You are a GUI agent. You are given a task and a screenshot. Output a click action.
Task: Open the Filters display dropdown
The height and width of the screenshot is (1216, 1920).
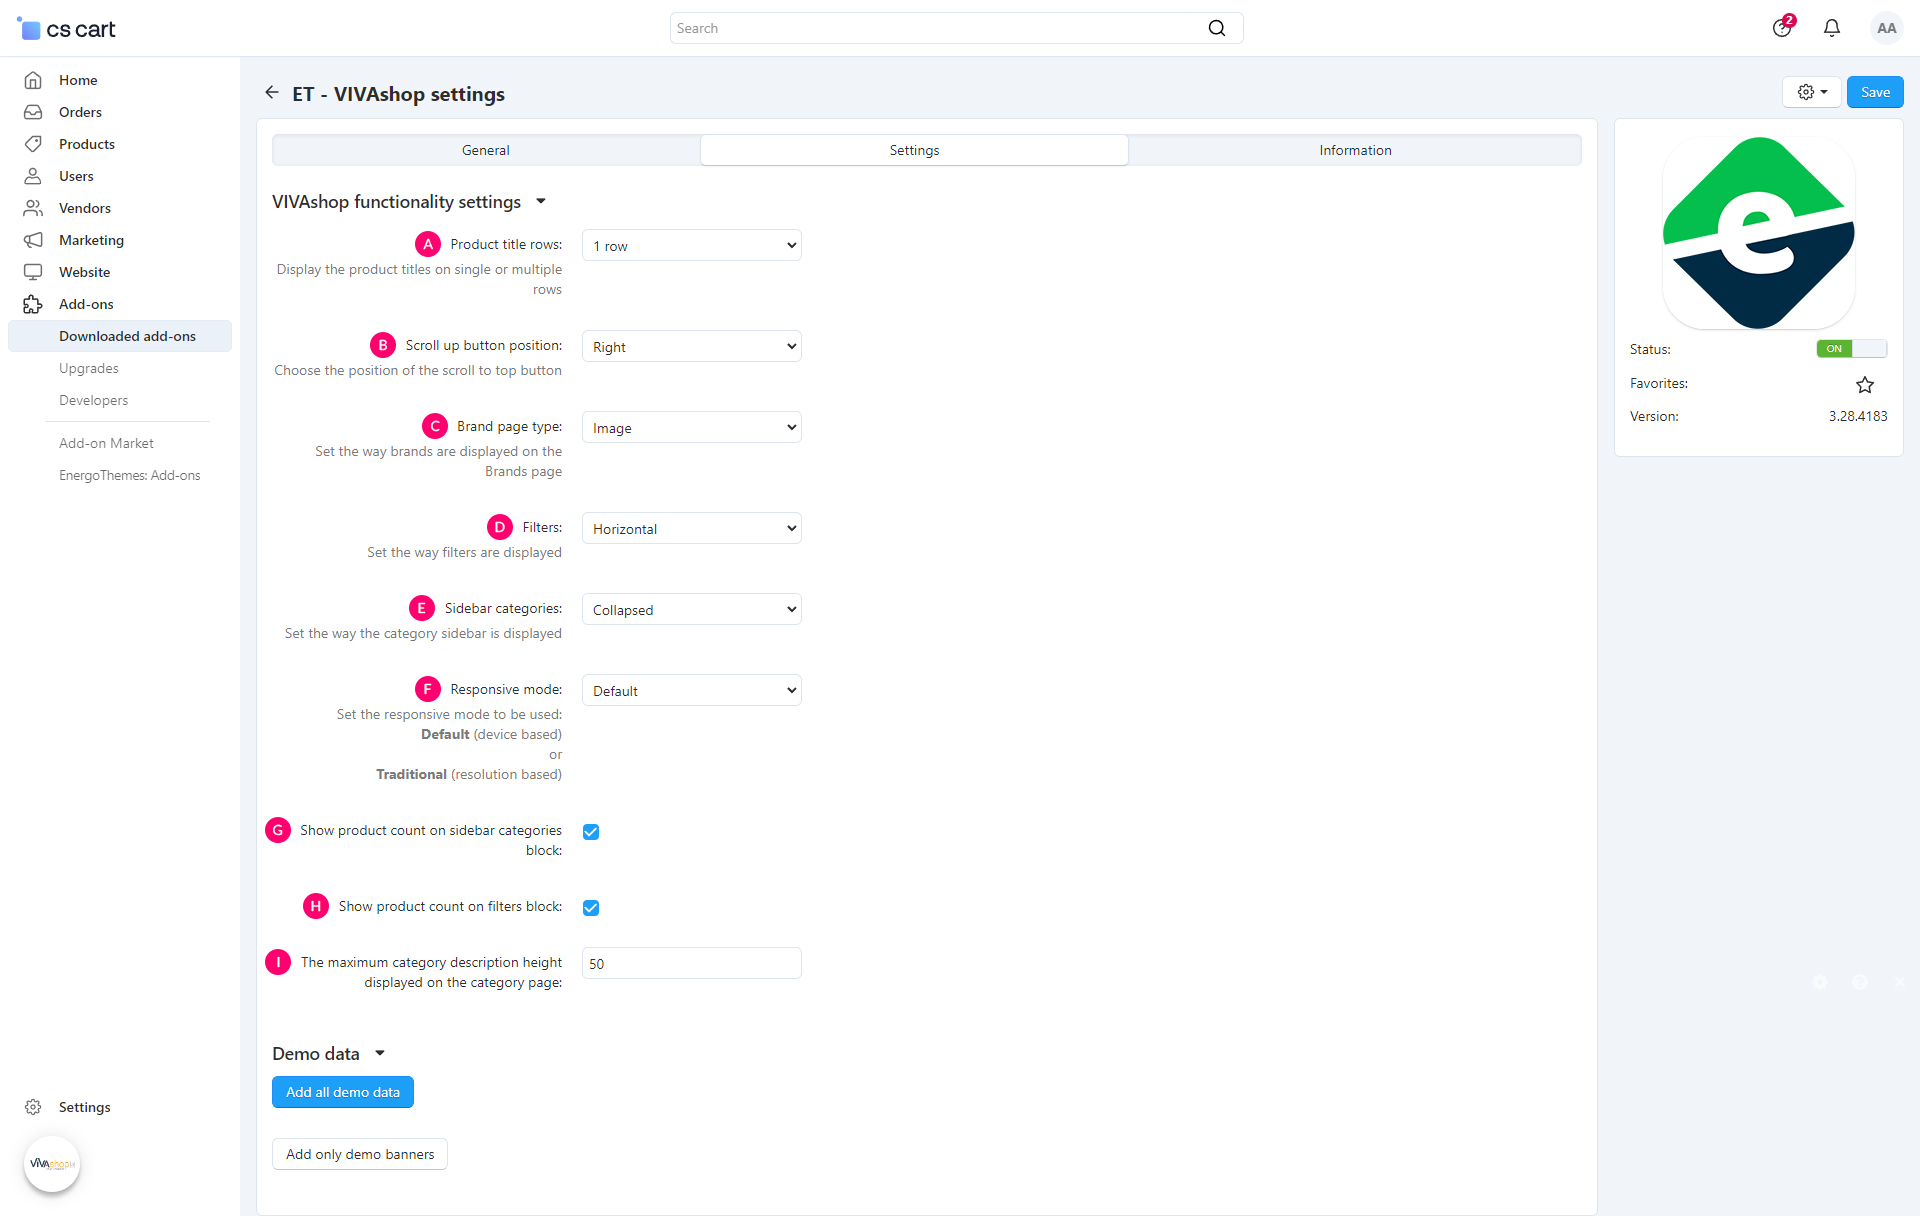point(692,529)
